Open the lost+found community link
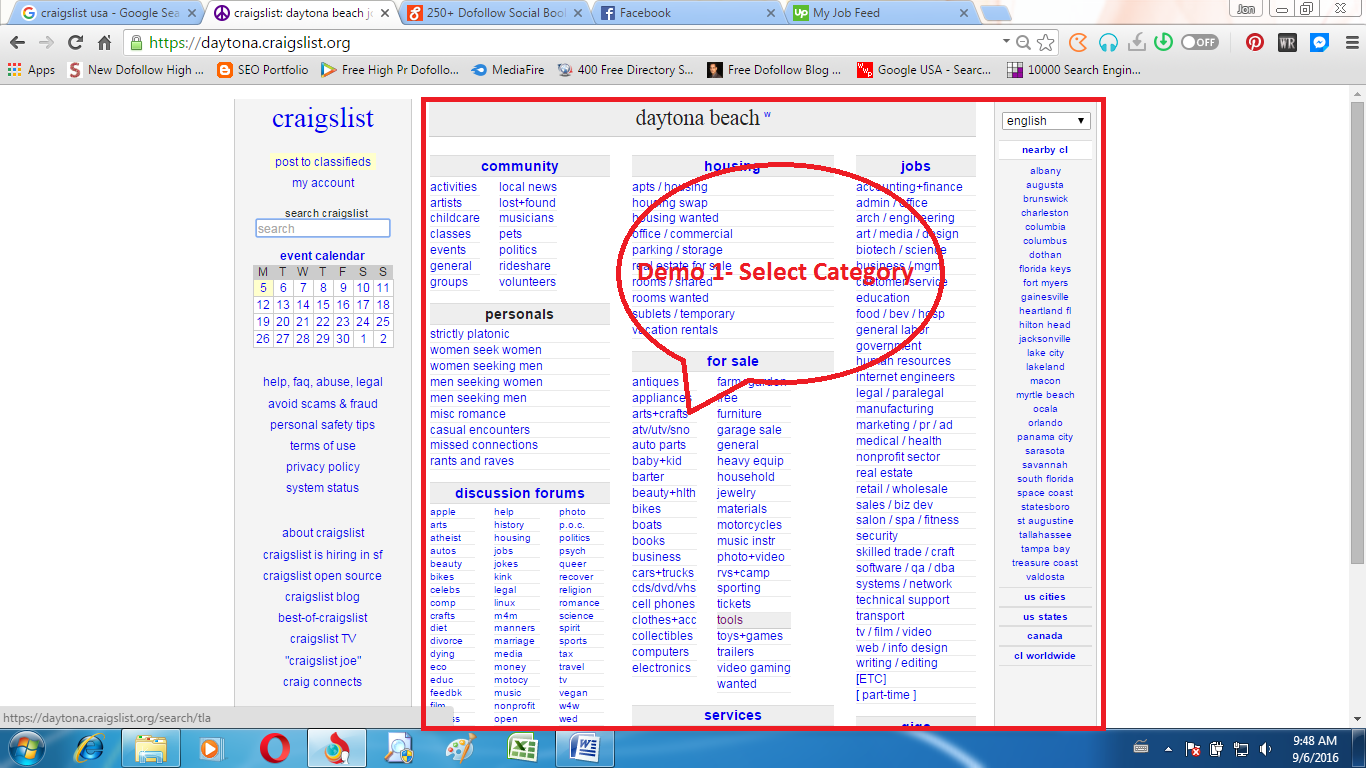 click(x=527, y=203)
